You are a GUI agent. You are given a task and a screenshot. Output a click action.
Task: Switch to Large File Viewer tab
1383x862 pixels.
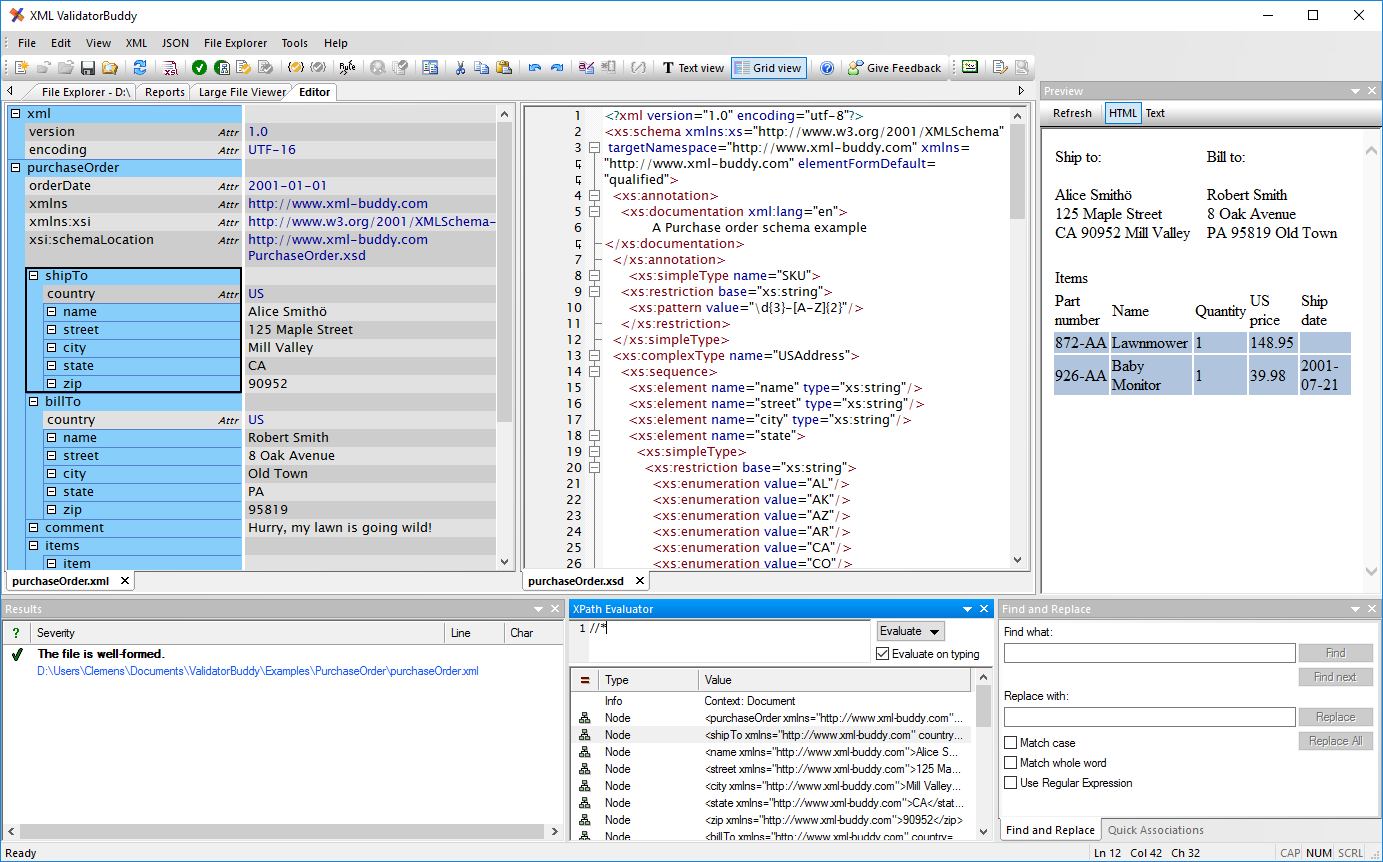point(242,92)
